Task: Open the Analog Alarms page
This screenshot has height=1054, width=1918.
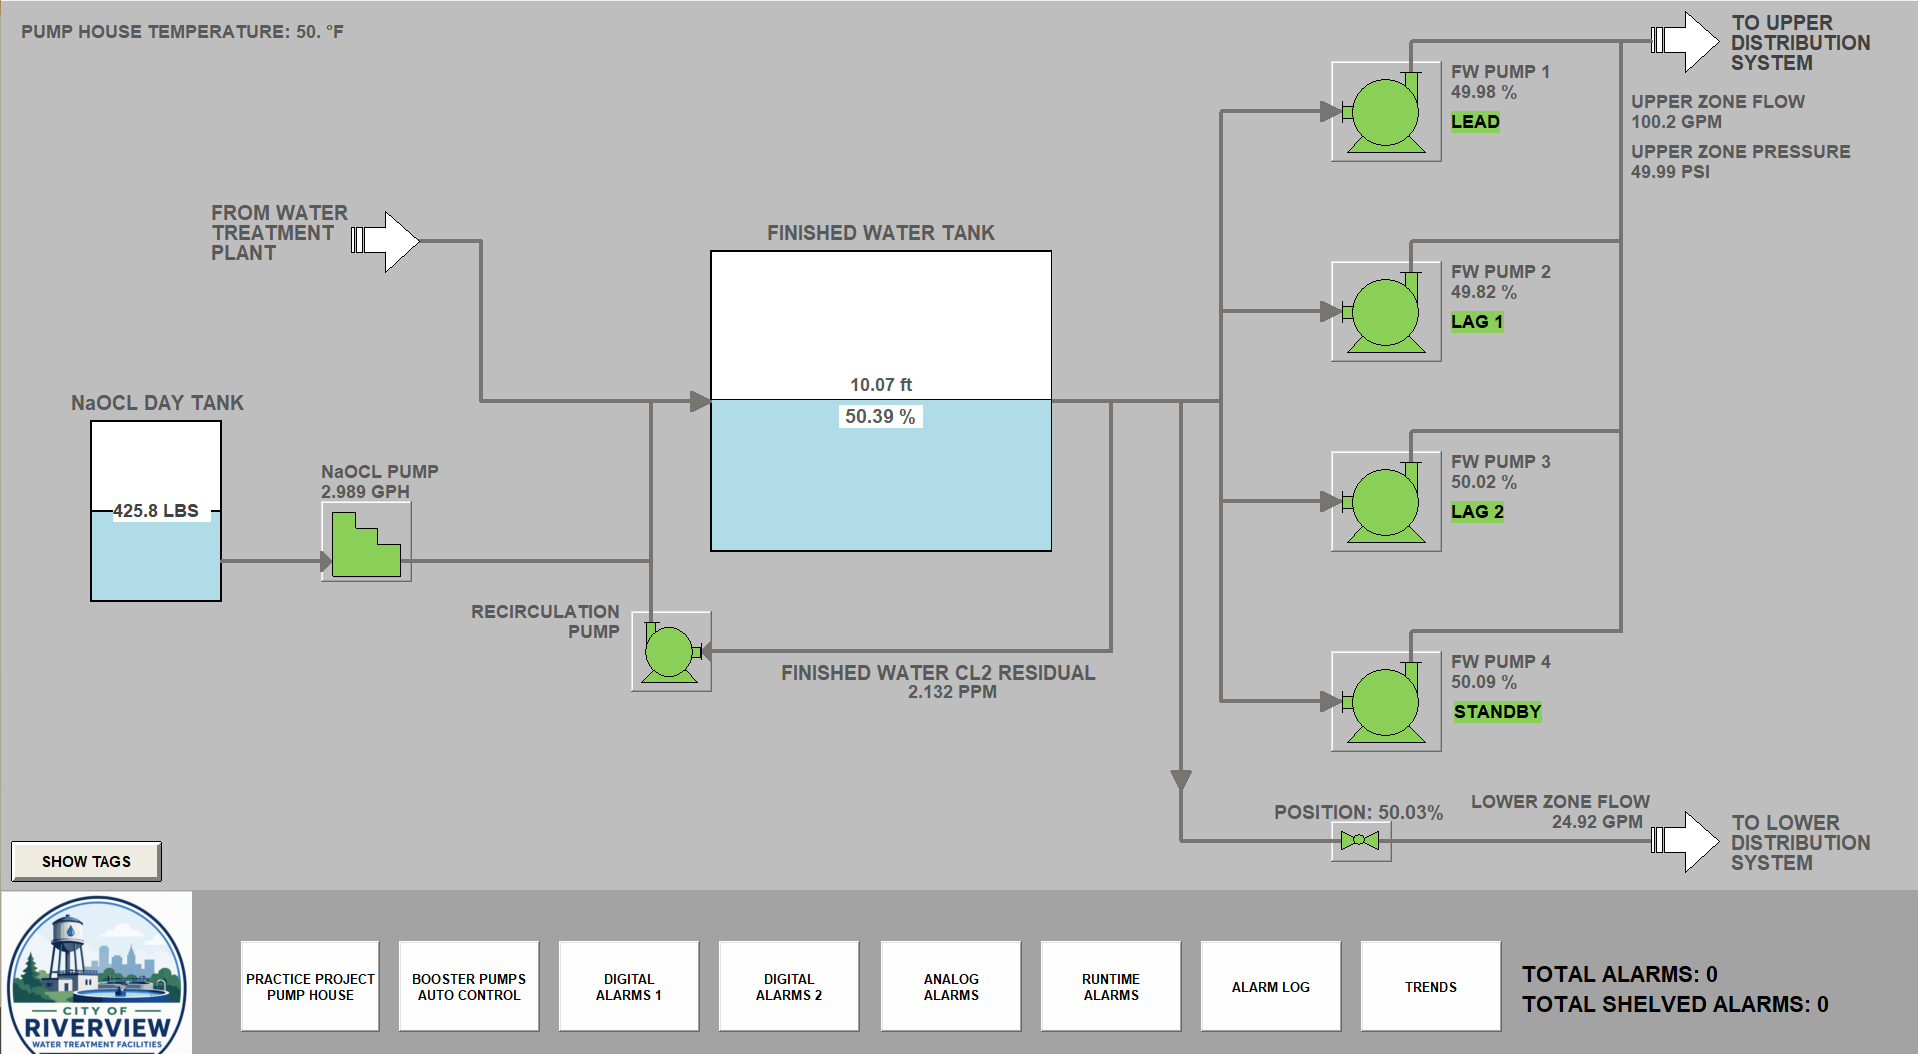Action: 951,987
